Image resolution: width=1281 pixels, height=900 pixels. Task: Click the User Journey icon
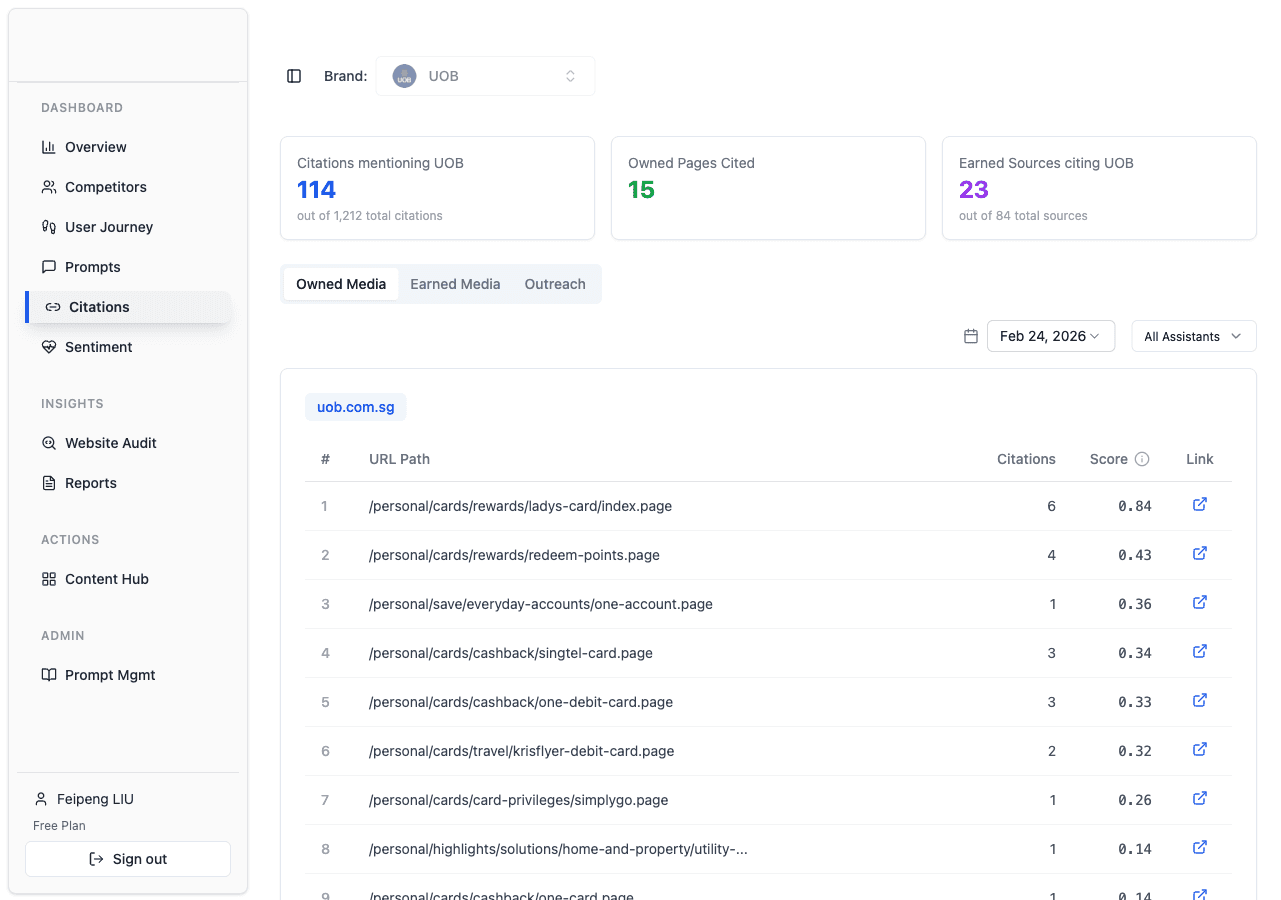point(49,227)
